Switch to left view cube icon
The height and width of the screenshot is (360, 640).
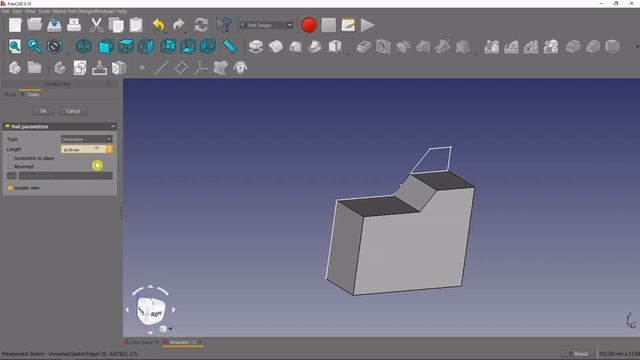click(x=208, y=47)
